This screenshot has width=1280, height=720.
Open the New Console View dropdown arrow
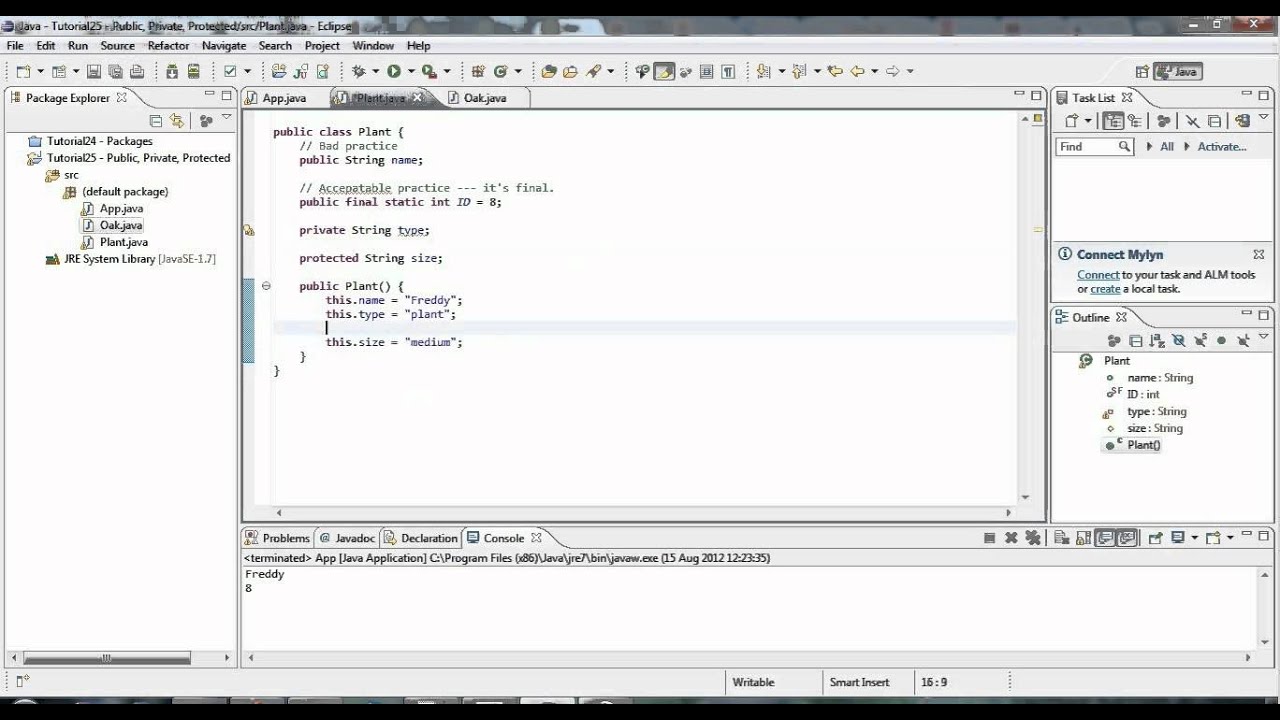(x=1230, y=538)
